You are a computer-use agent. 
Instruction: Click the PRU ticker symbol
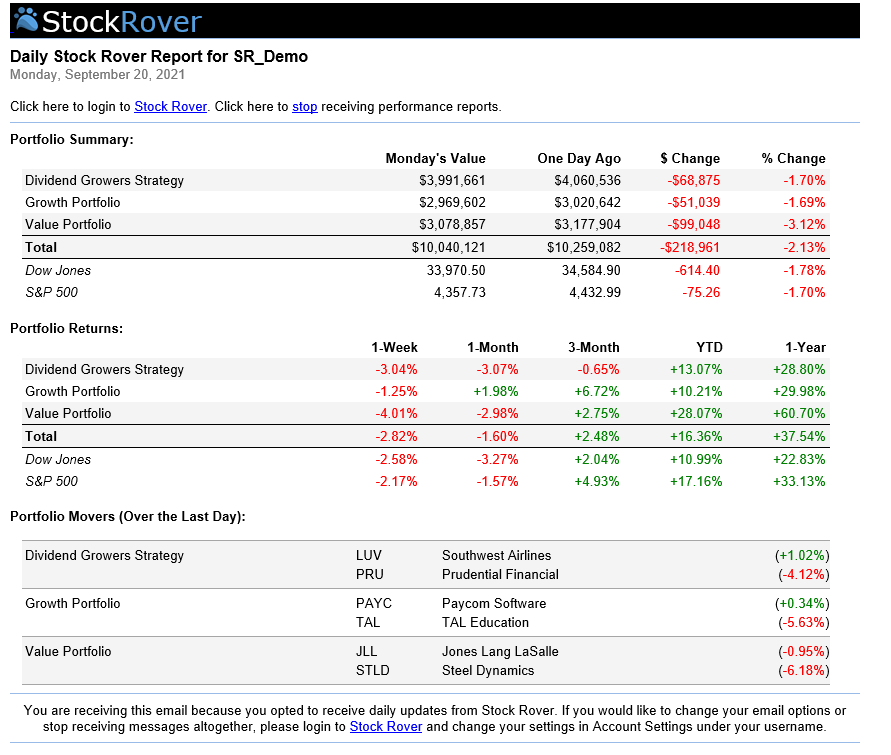[369, 574]
